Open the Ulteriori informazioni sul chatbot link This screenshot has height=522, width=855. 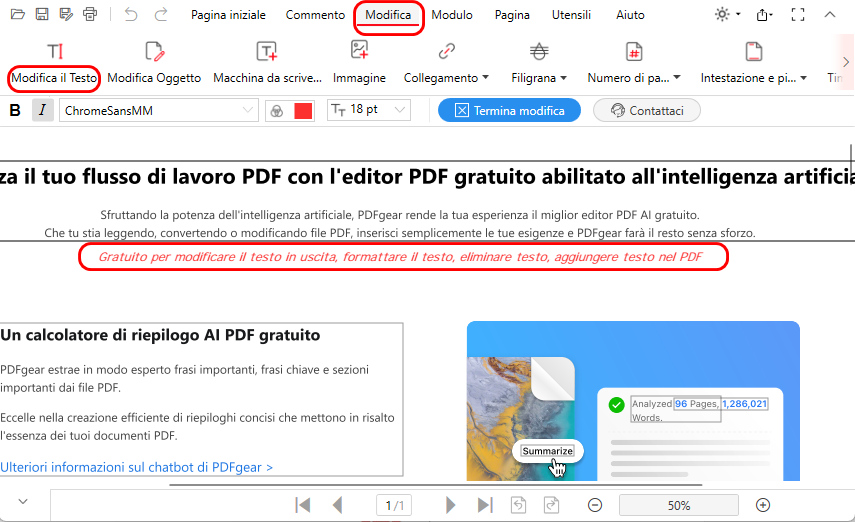pos(136,467)
